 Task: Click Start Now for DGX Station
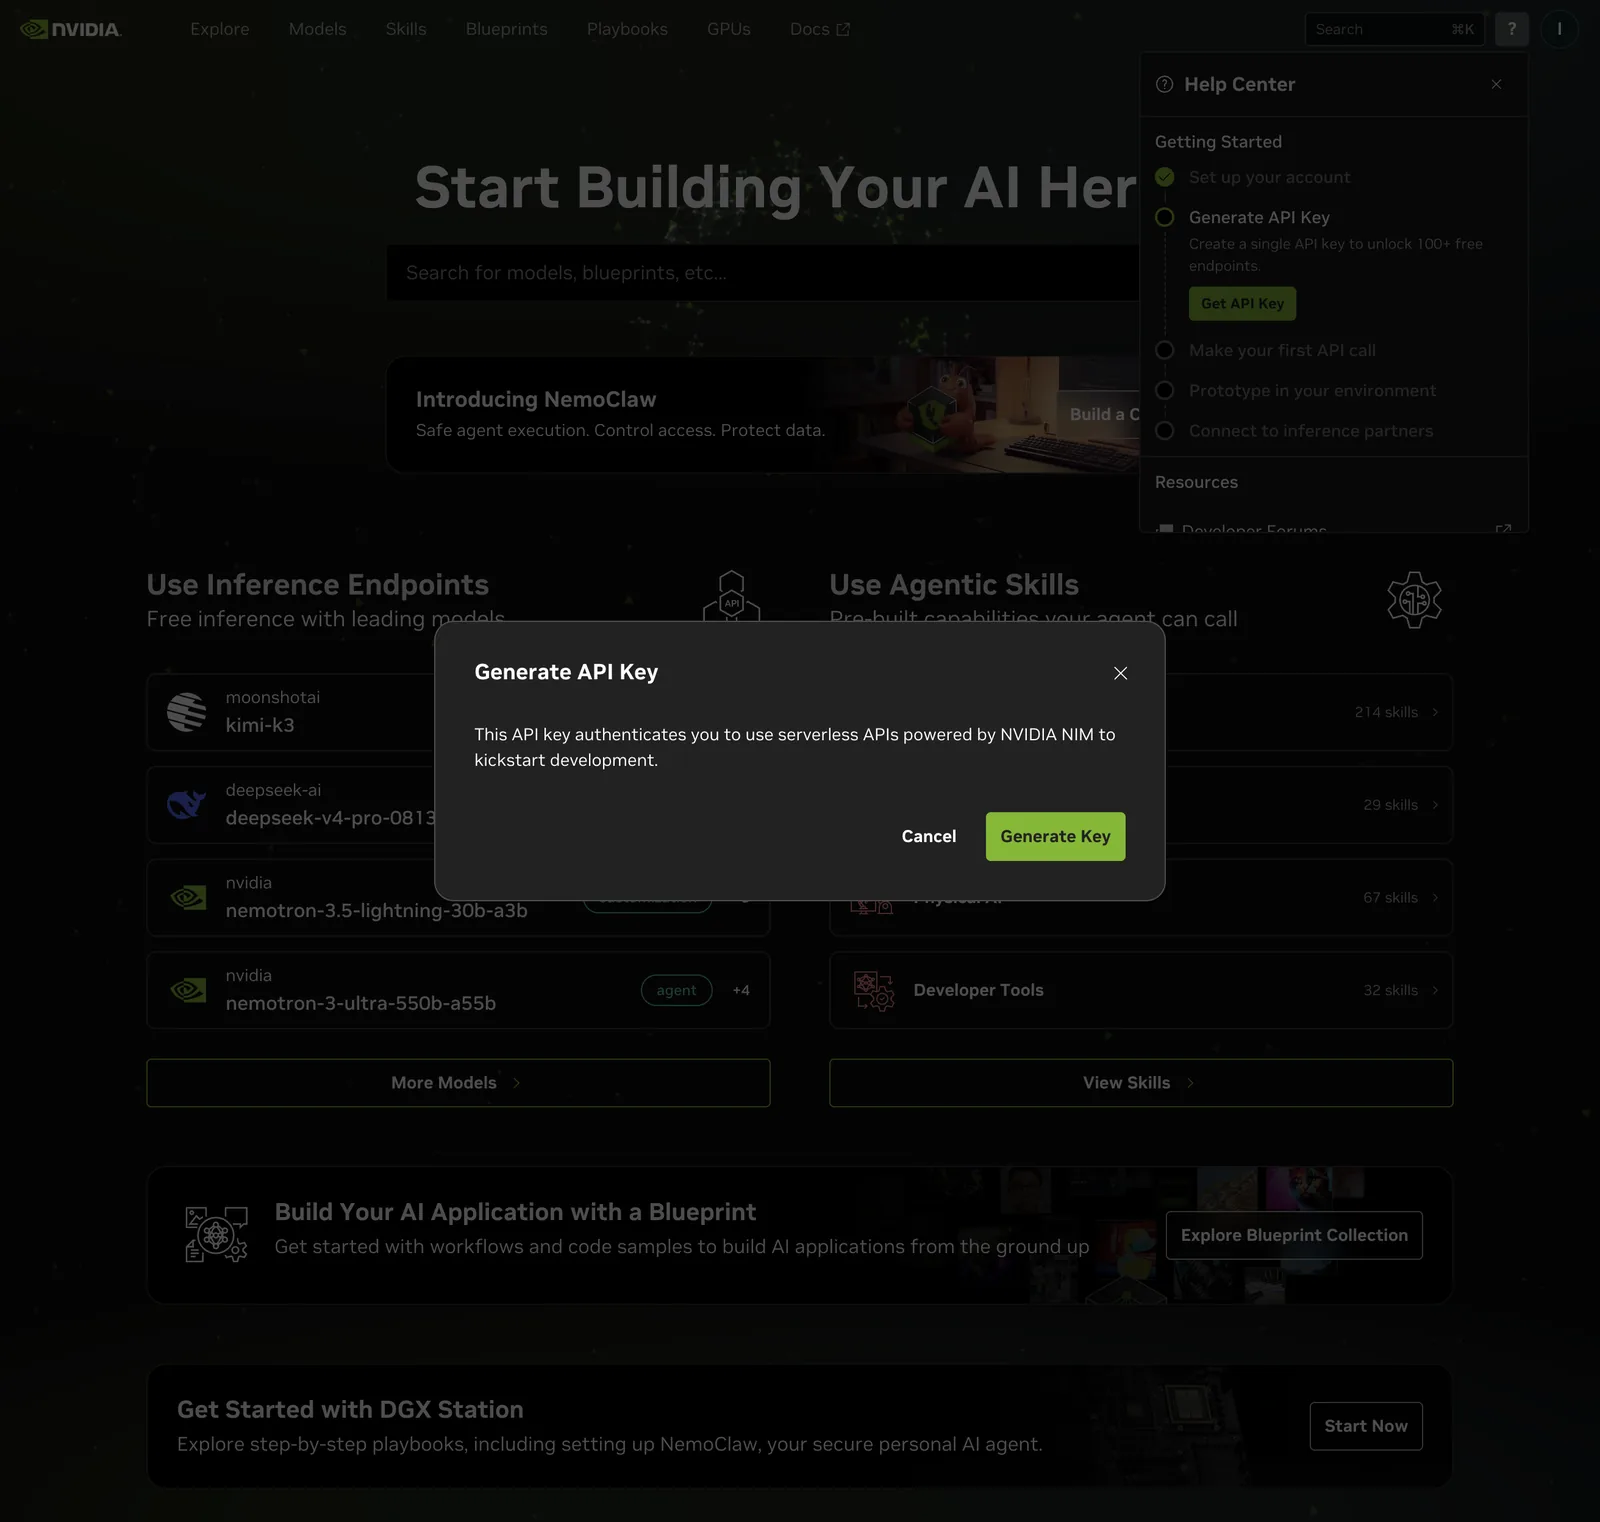coord(1366,1426)
